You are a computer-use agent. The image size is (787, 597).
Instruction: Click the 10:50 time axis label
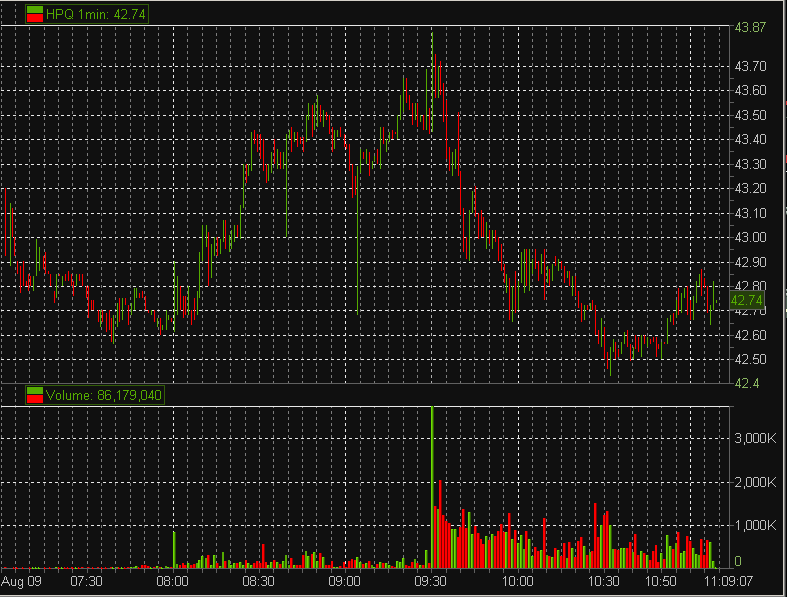[x=661, y=581]
